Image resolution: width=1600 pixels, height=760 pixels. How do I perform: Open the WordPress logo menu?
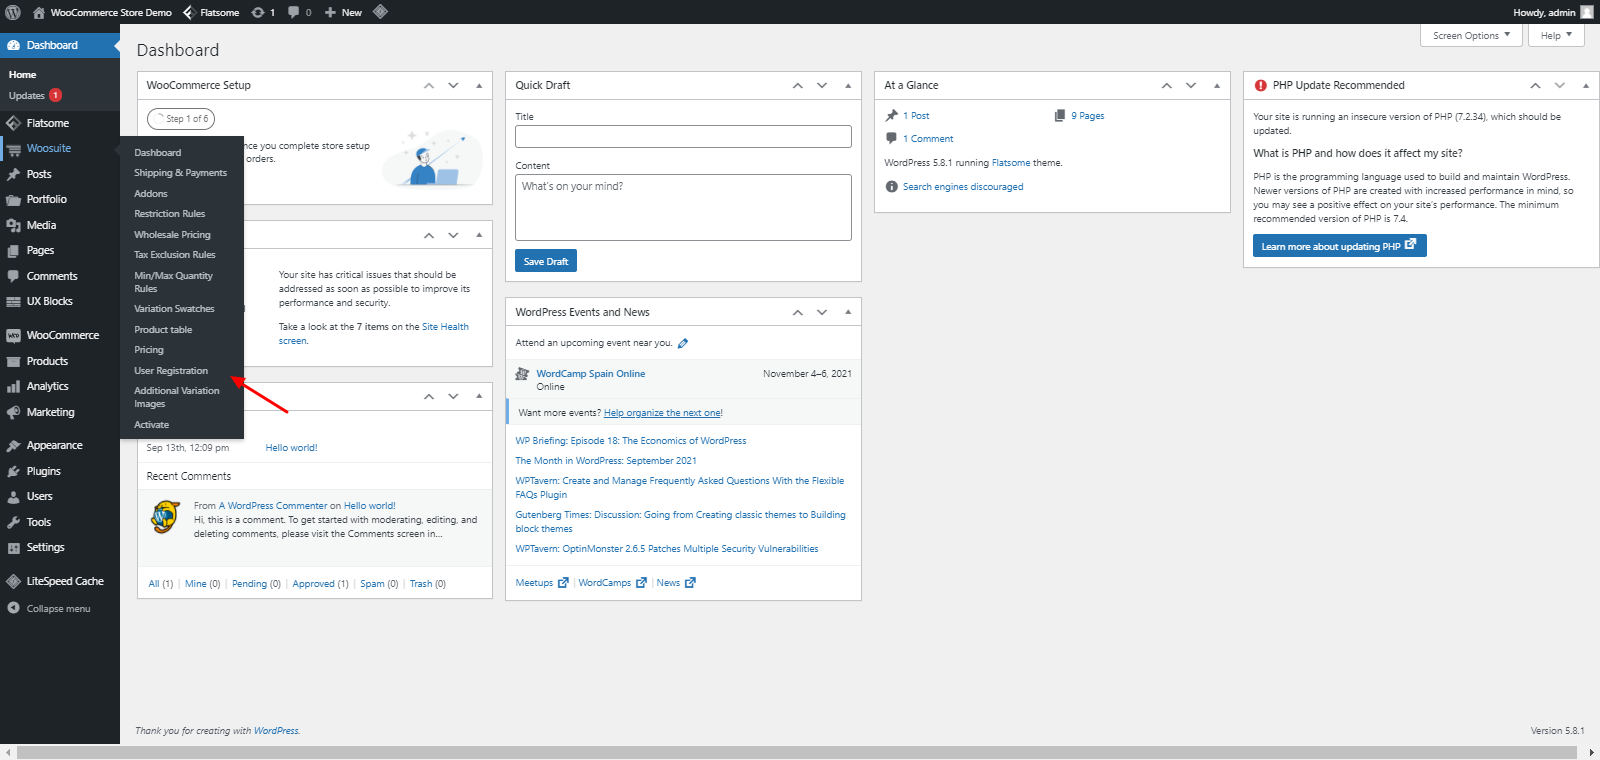(13, 12)
